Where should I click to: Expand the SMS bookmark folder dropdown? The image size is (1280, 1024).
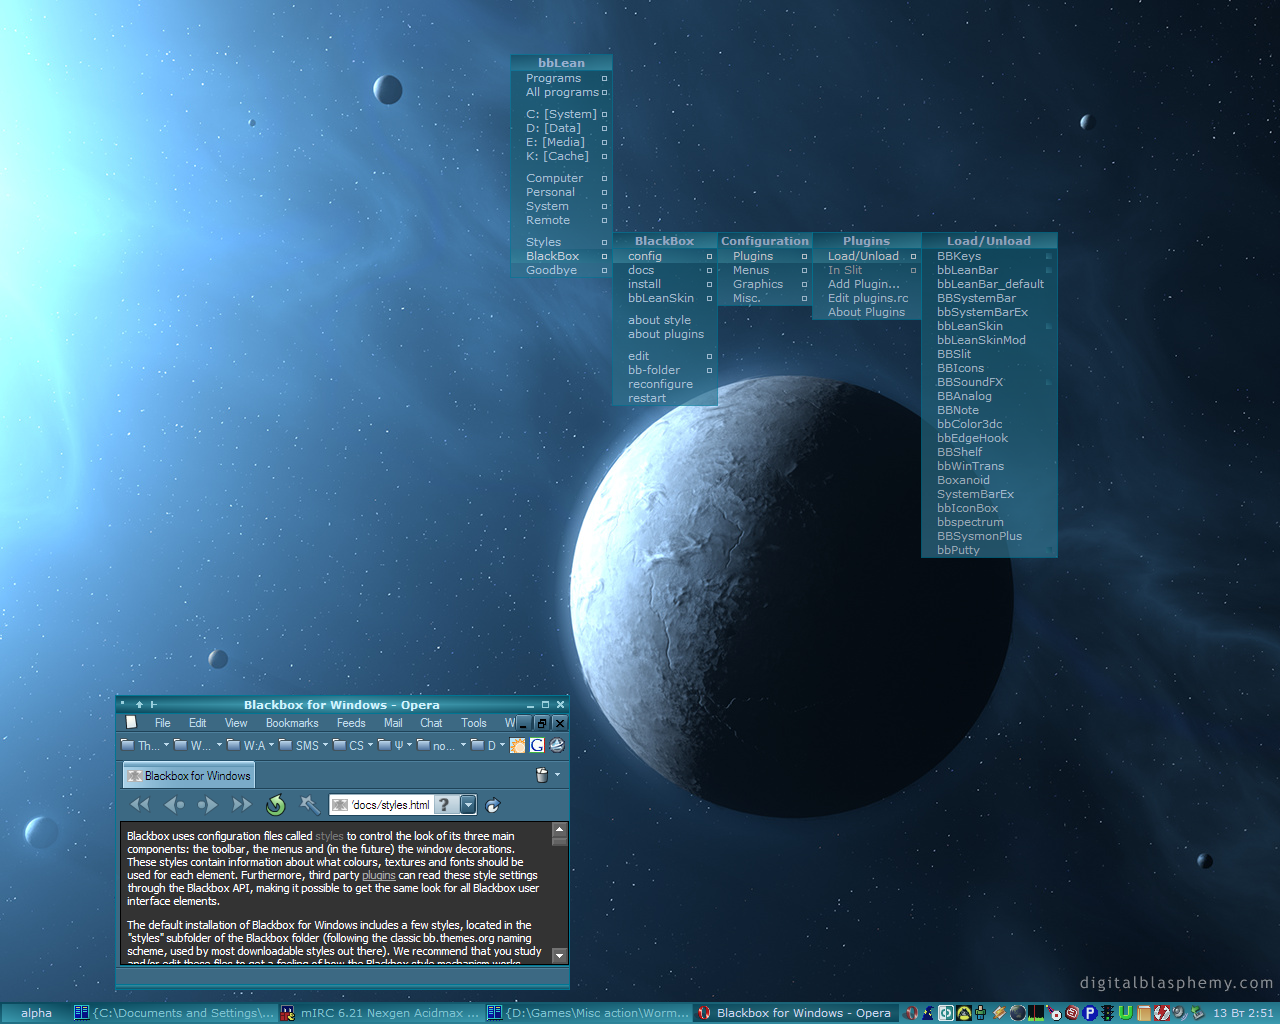(x=326, y=745)
